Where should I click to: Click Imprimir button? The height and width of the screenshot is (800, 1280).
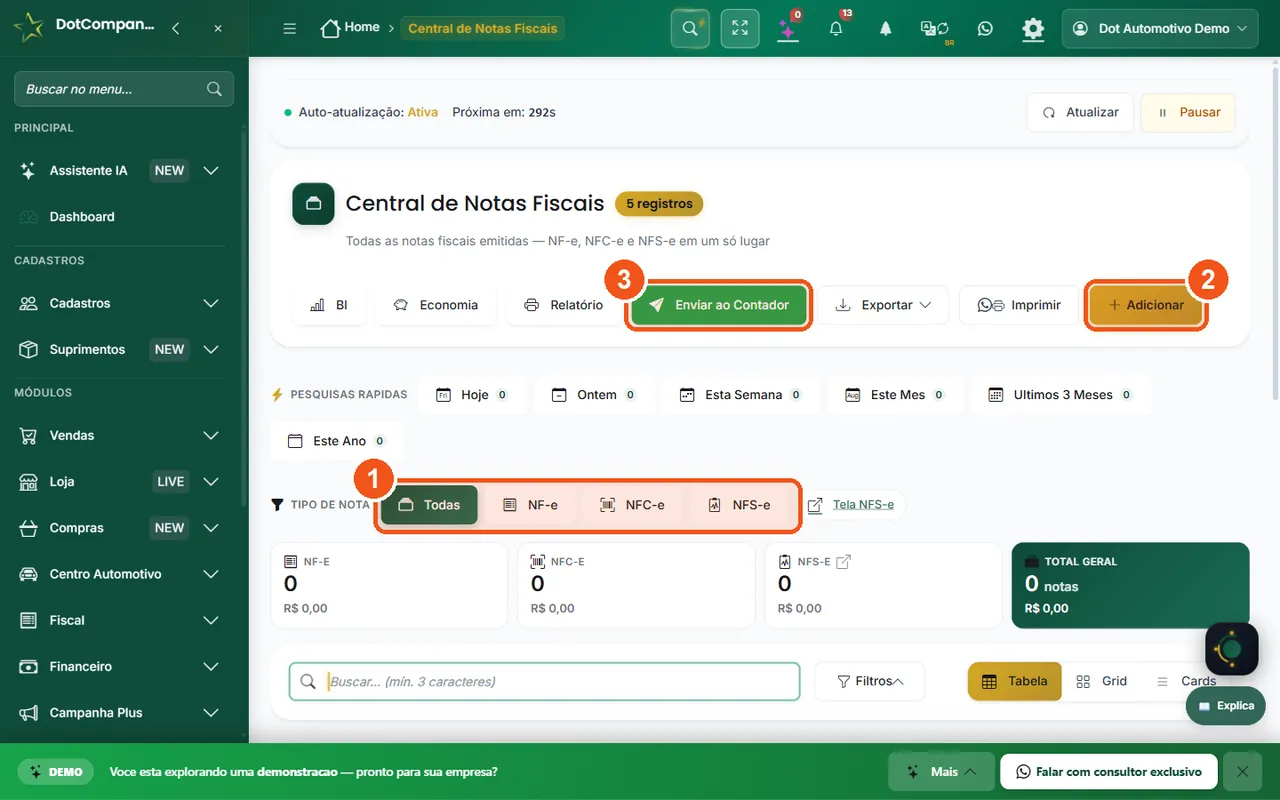[x=1019, y=305]
